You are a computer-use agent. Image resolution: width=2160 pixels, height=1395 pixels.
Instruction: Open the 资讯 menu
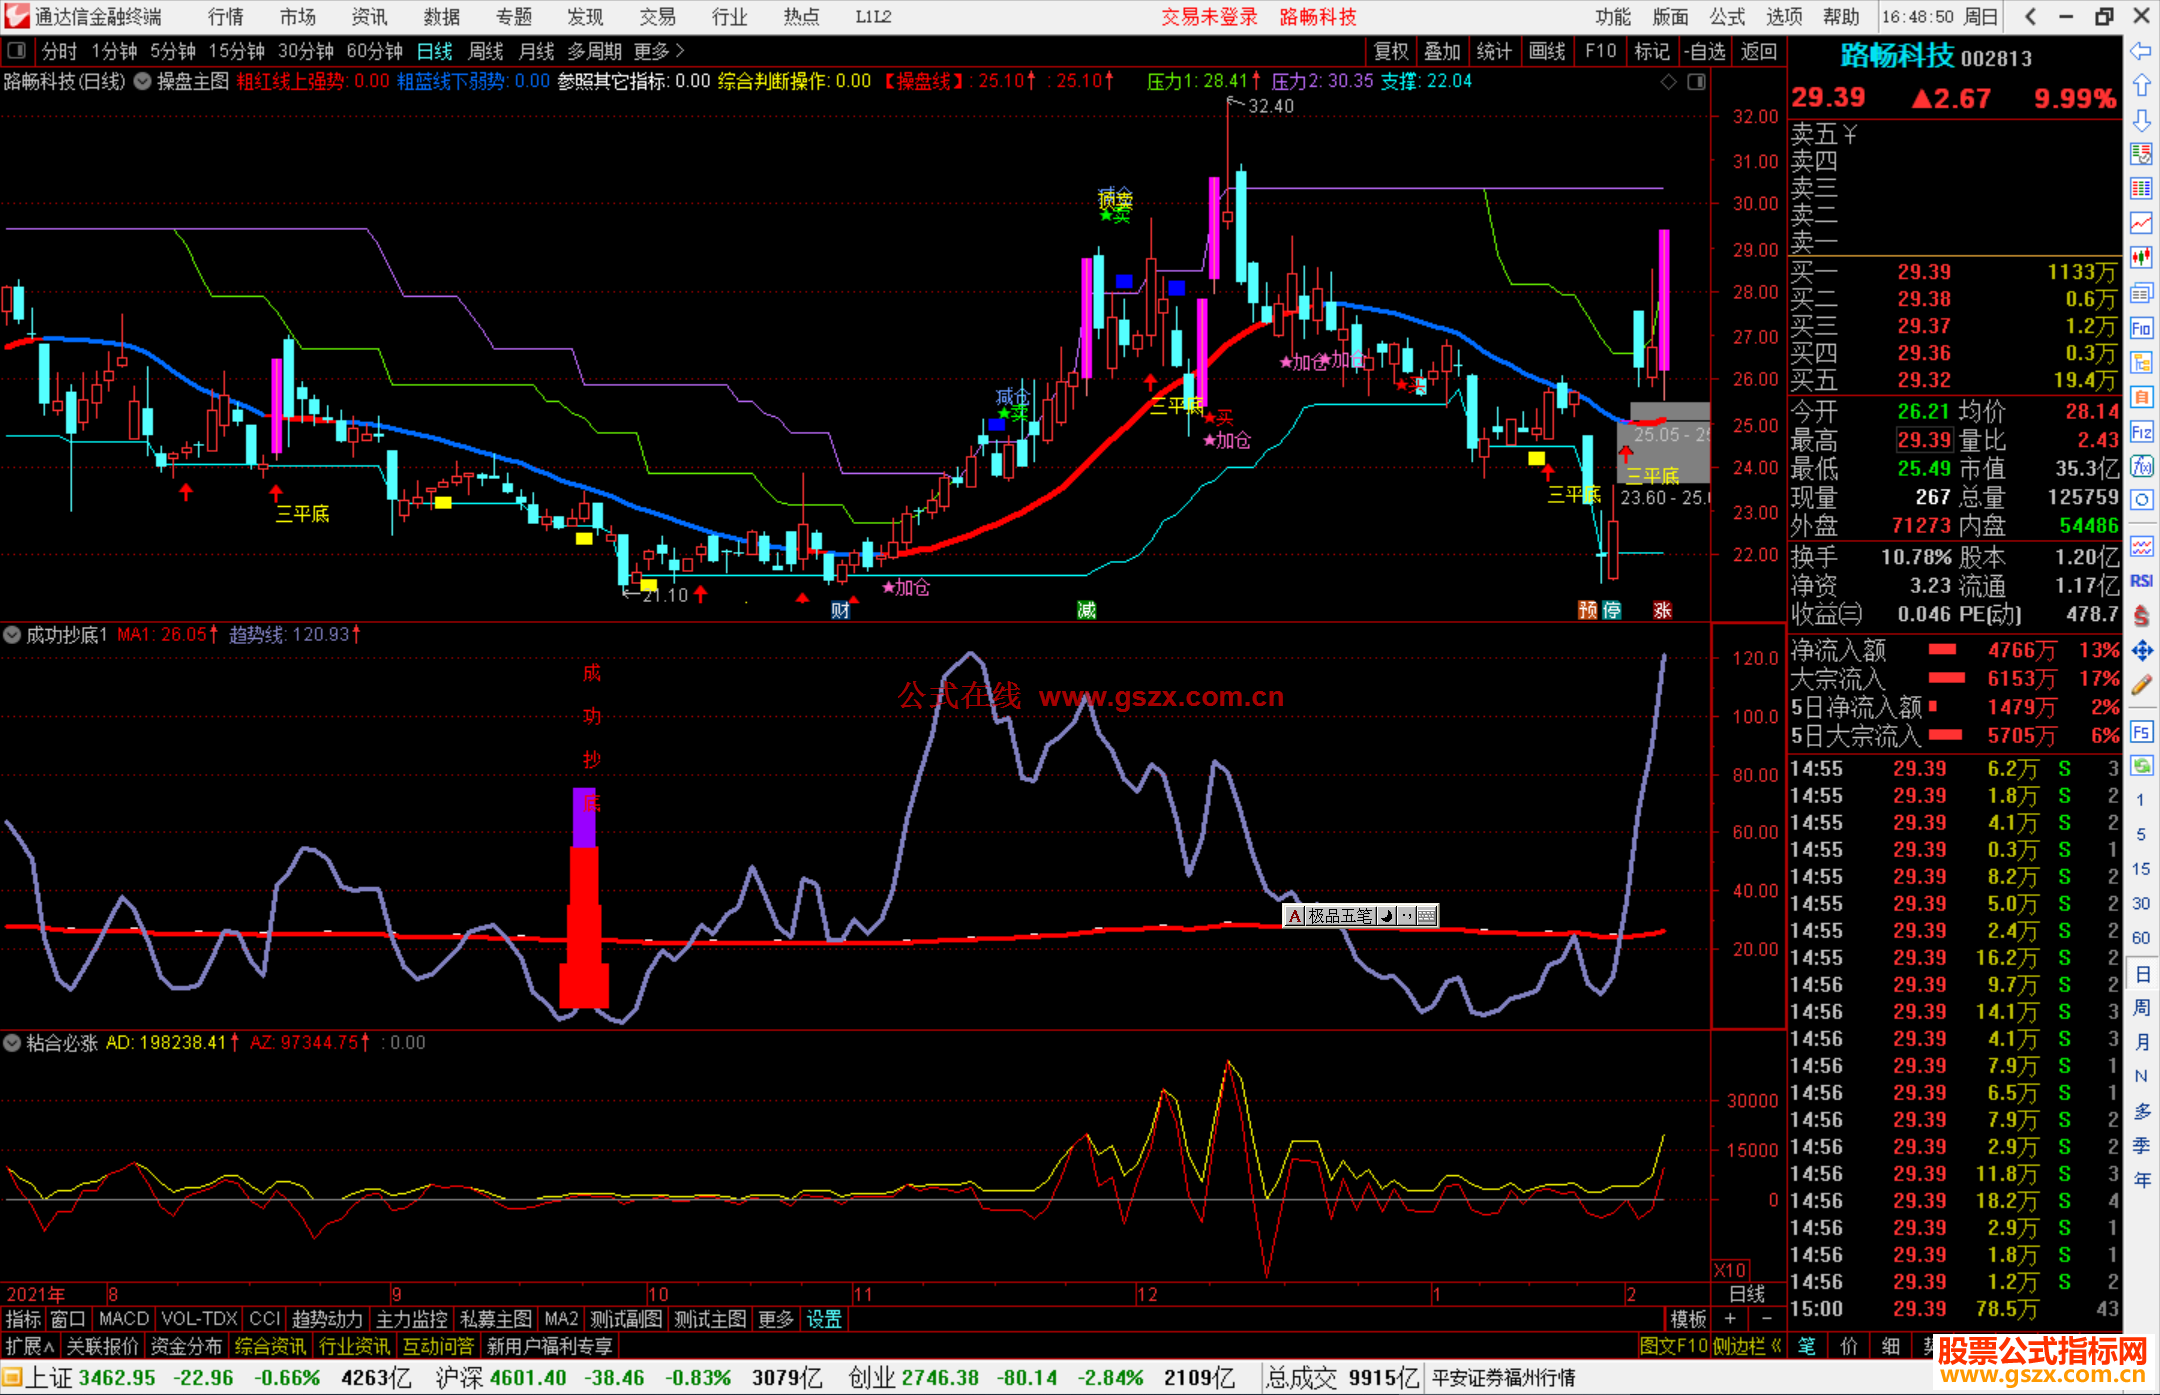(369, 17)
